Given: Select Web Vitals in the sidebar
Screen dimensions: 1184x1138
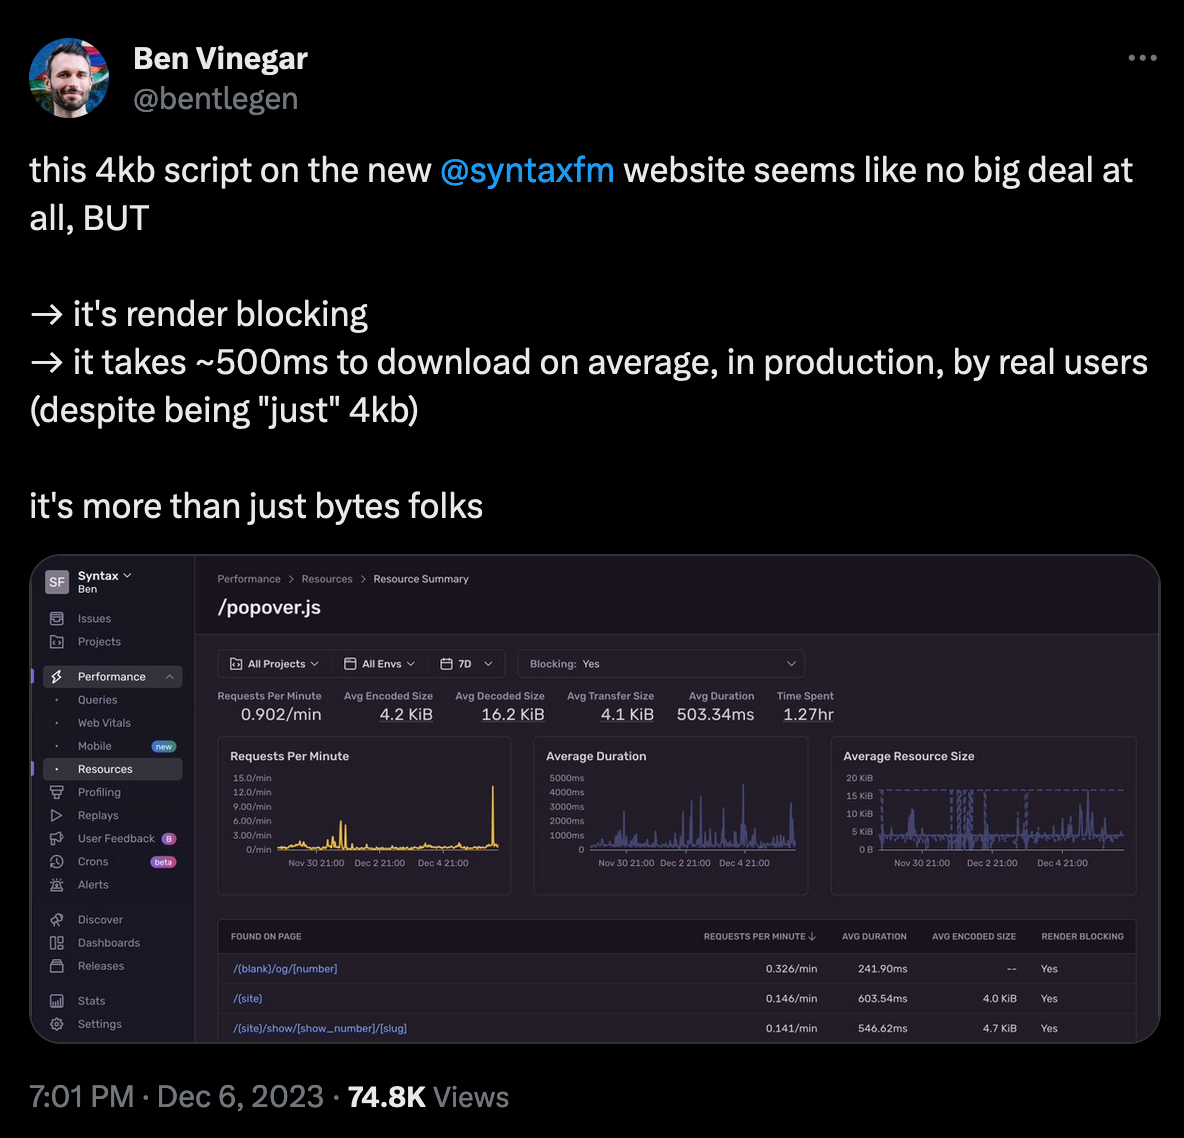Looking at the screenshot, I should click(104, 723).
